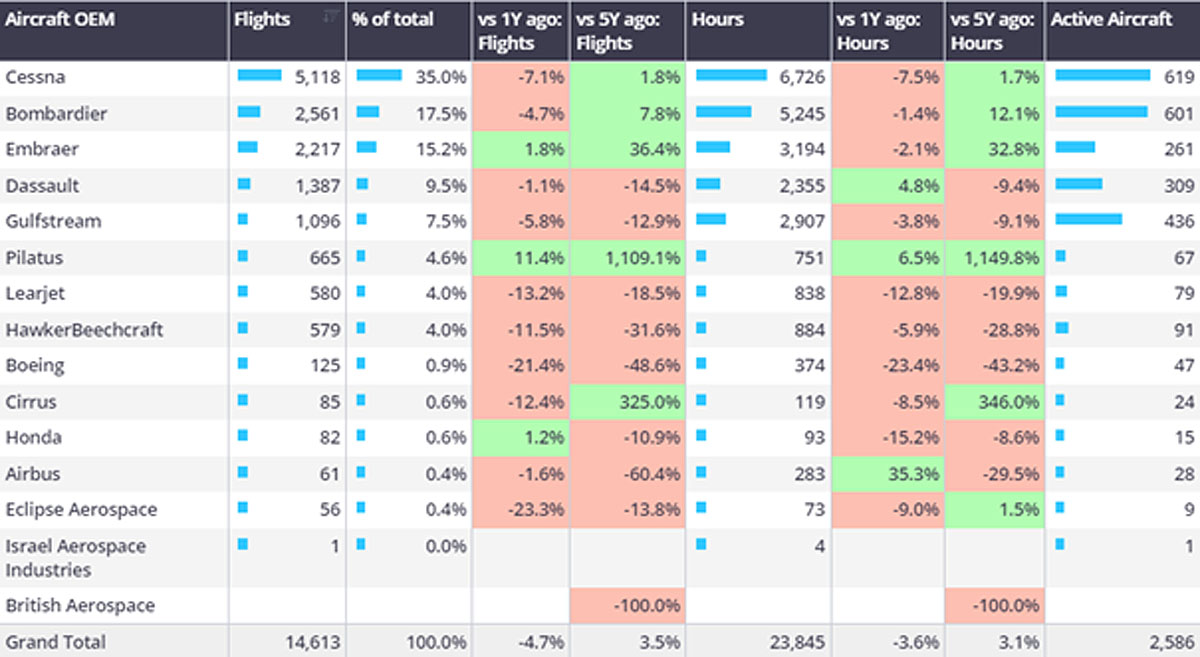
Task: Select Cirrus 346.0% hours cell
Action: tap(994, 401)
